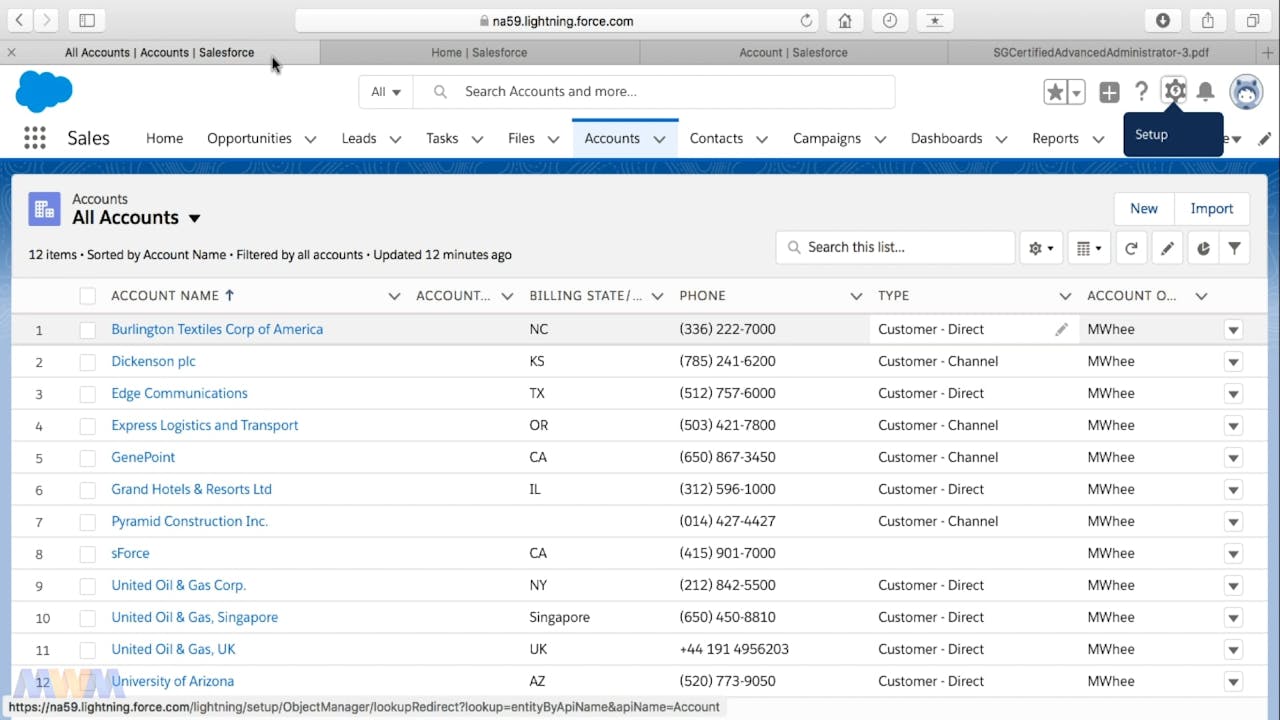
Task: Click the filter funnel icon
Action: click(1235, 248)
